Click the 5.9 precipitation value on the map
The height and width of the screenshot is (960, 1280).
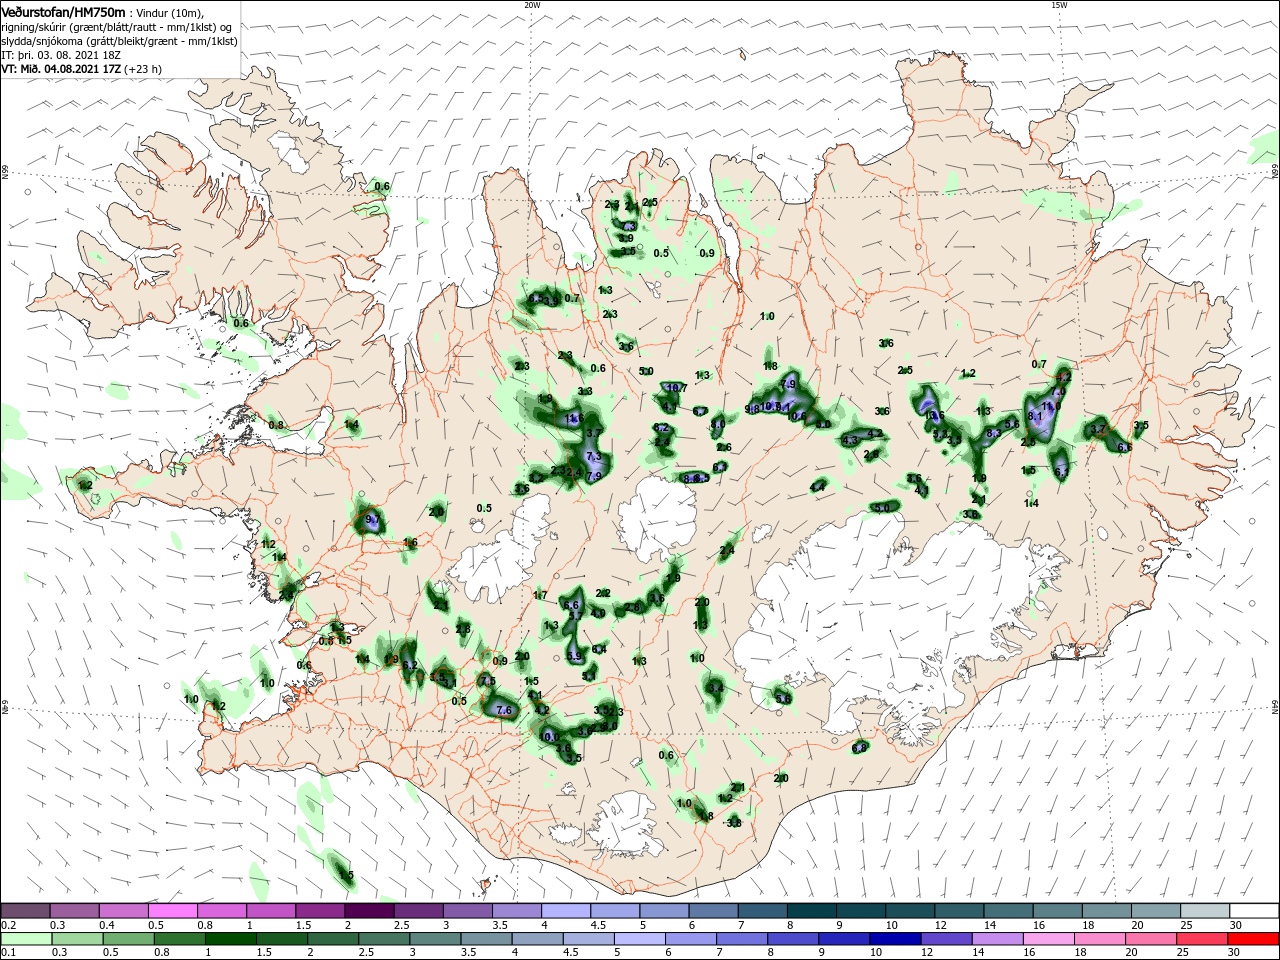tap(574, 656)
